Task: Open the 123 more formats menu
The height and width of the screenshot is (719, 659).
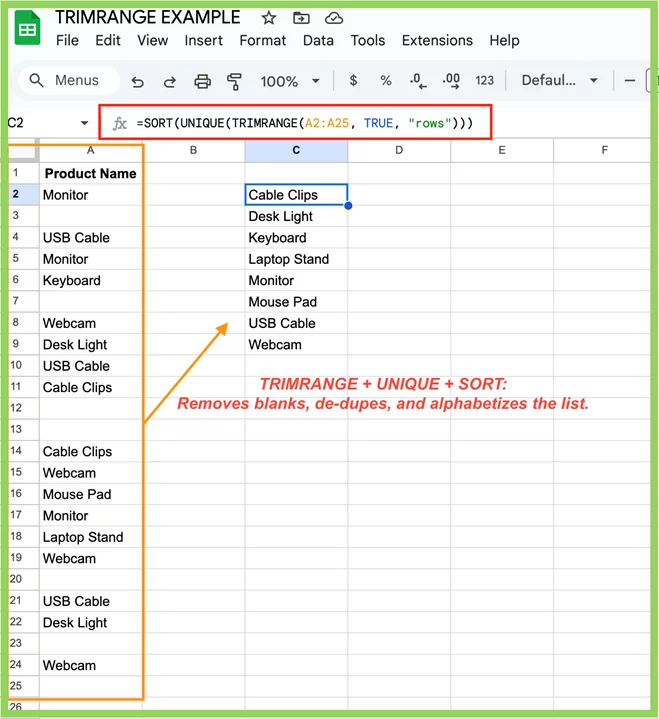Action: 485,81
